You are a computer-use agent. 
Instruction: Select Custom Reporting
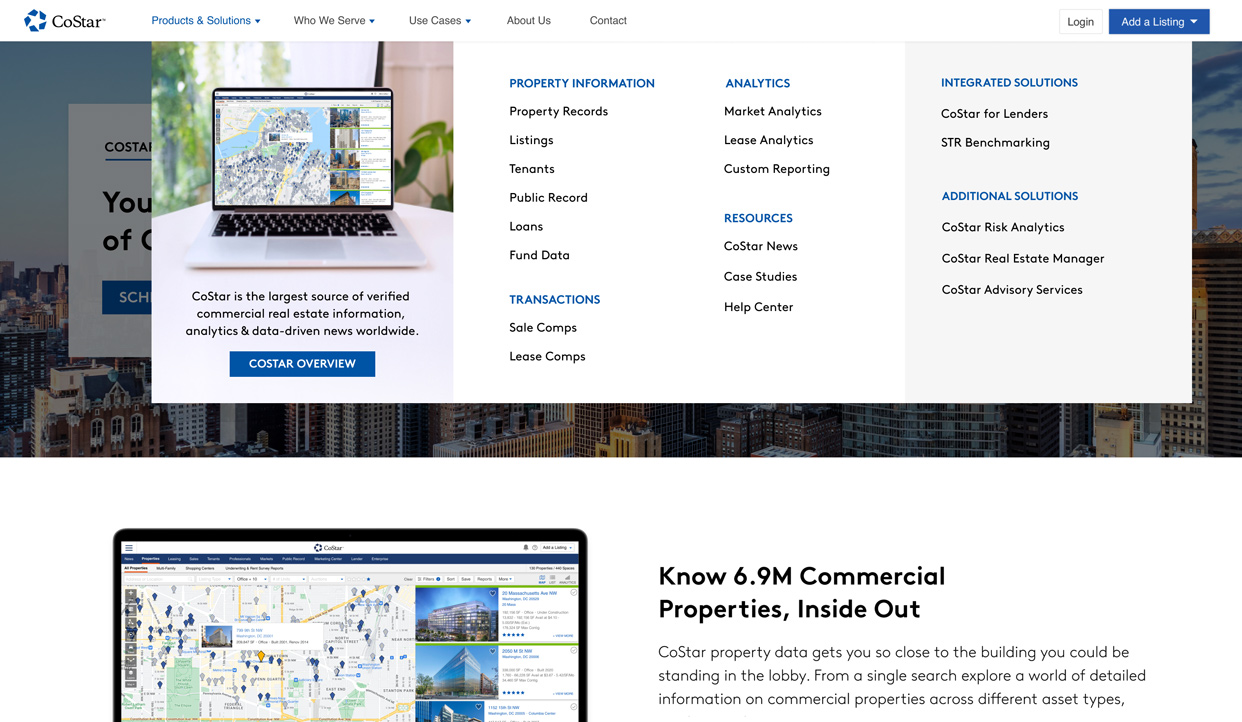point(777,168)
